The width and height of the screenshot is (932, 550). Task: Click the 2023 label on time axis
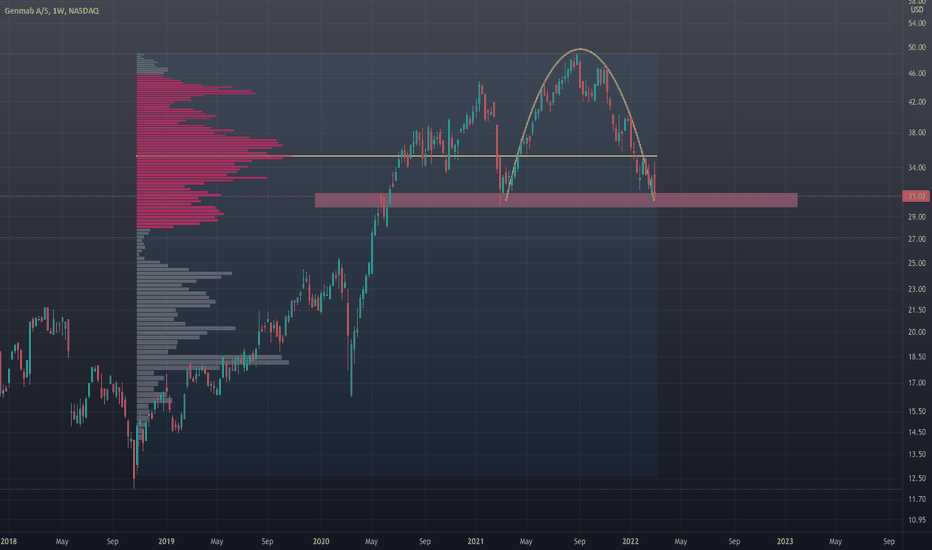(785, 541)
